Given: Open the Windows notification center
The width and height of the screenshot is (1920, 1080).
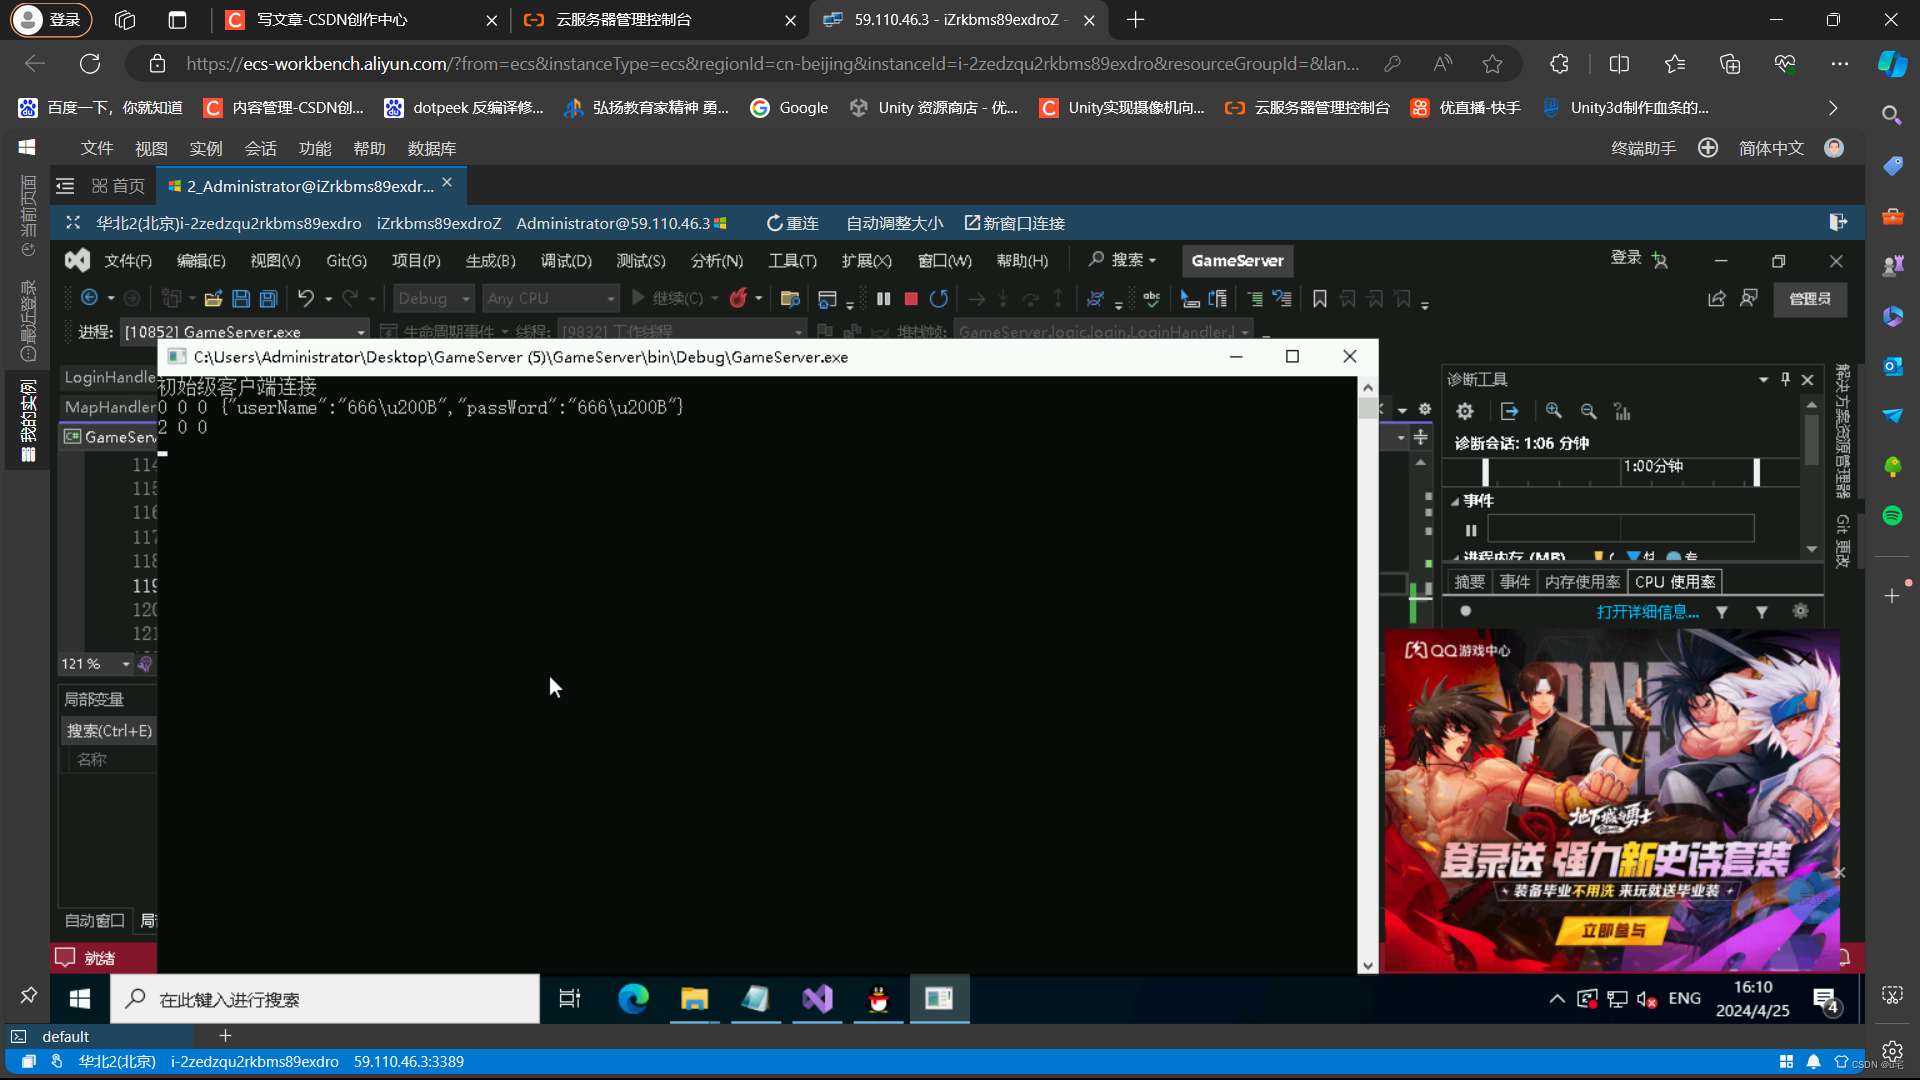Looking at the screenshot, I should [1826, 999].
